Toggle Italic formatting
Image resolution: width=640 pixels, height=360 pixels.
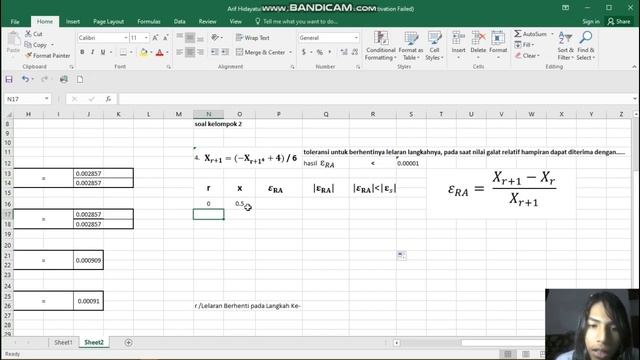(x=92, y=52)
